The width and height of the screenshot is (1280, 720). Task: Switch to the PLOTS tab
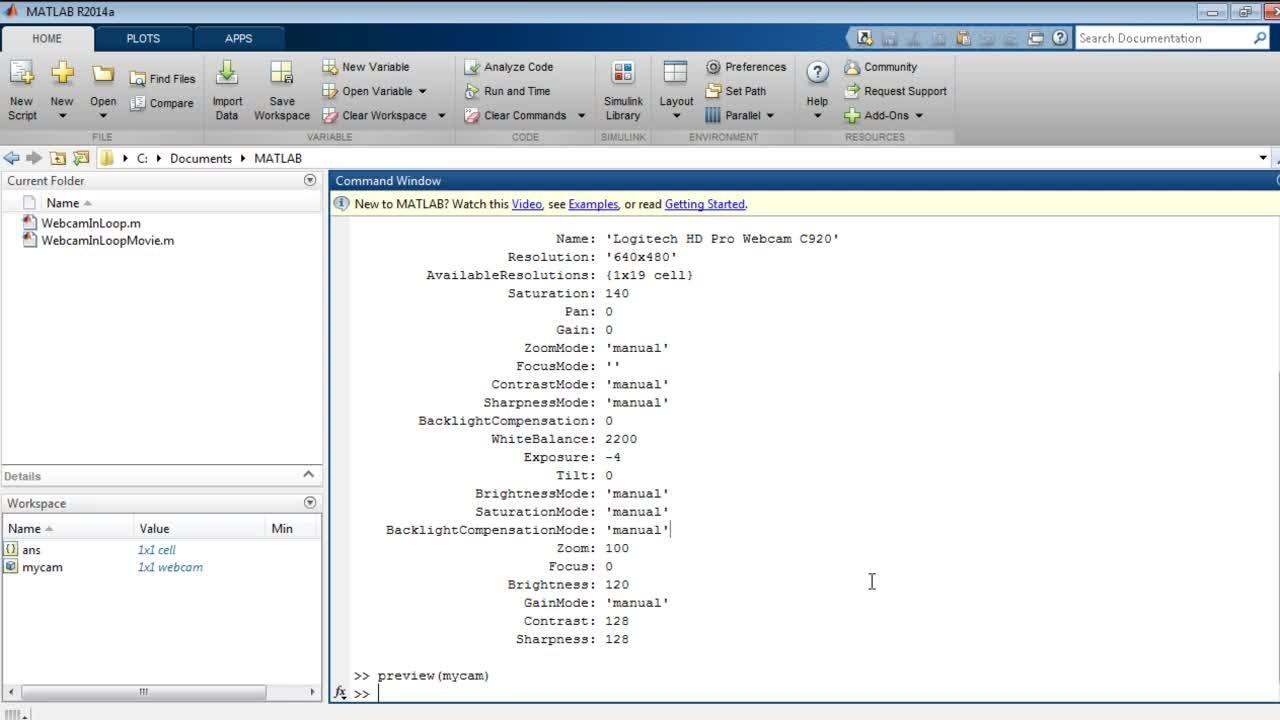[143, 38]
